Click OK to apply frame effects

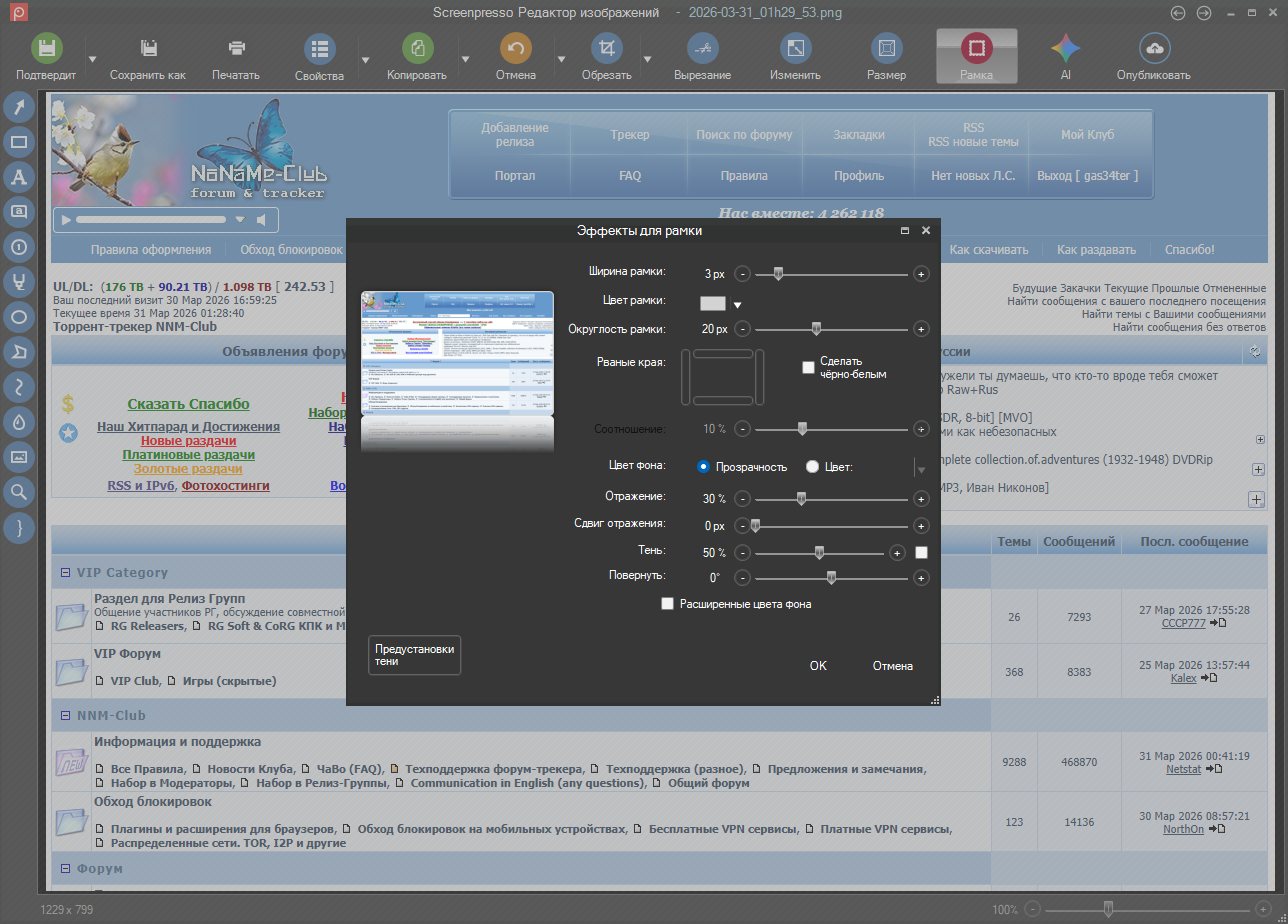pos(818,666)
